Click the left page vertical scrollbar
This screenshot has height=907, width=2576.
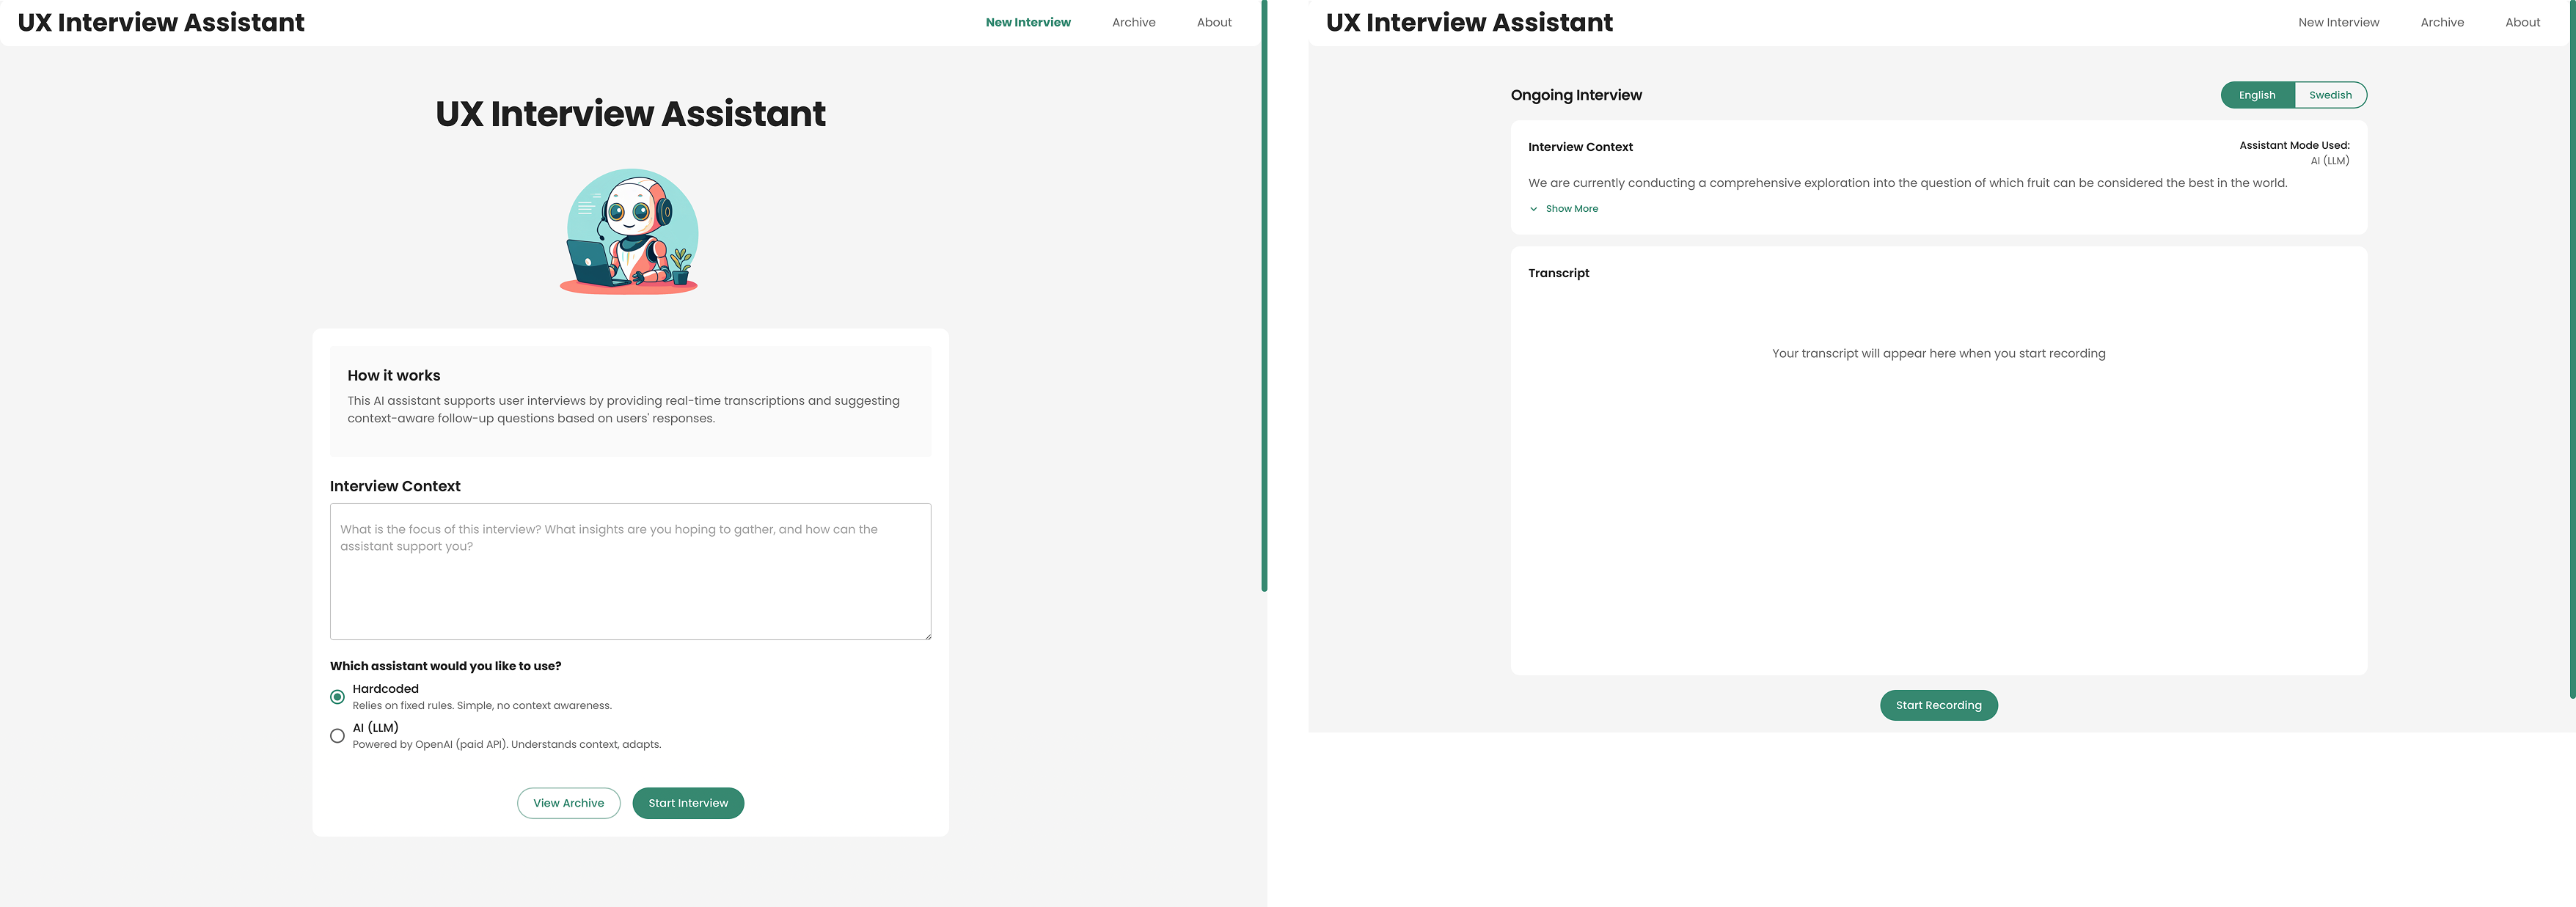[1264, 296]
